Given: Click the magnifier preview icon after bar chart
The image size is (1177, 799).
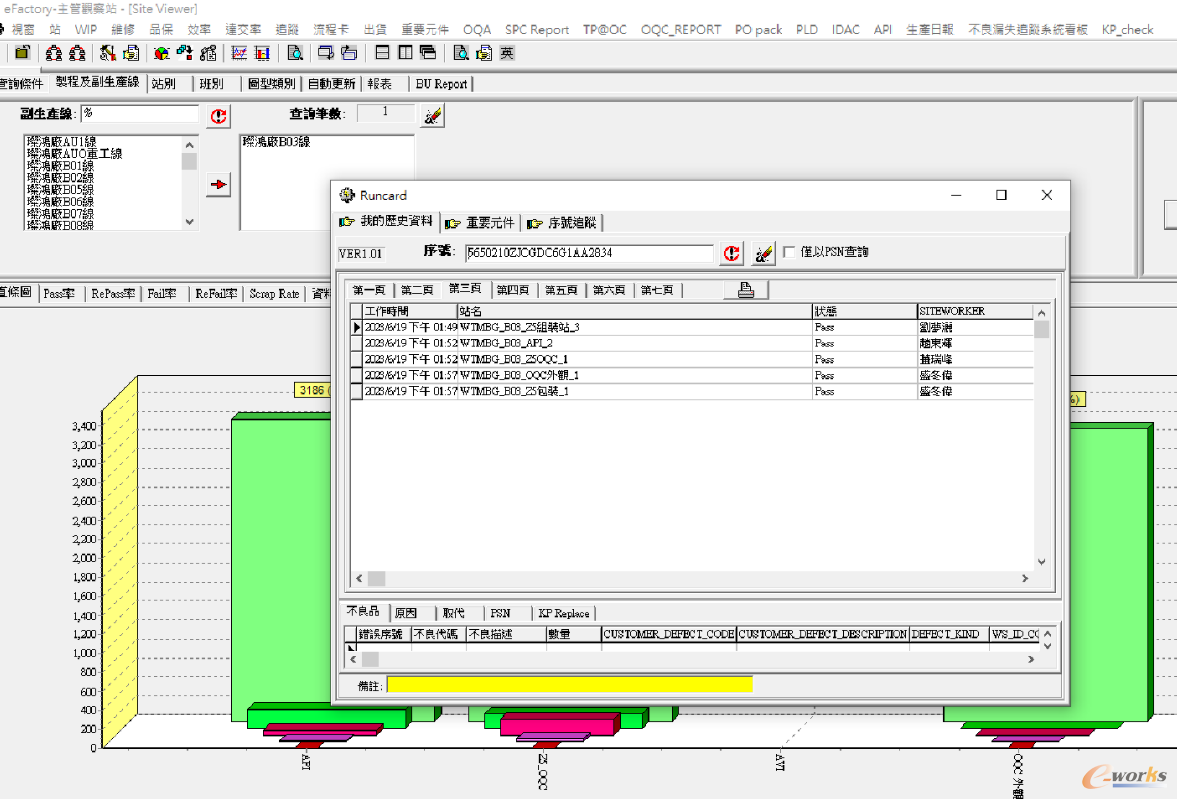Looking at the screenshot, I should (295, 53).
